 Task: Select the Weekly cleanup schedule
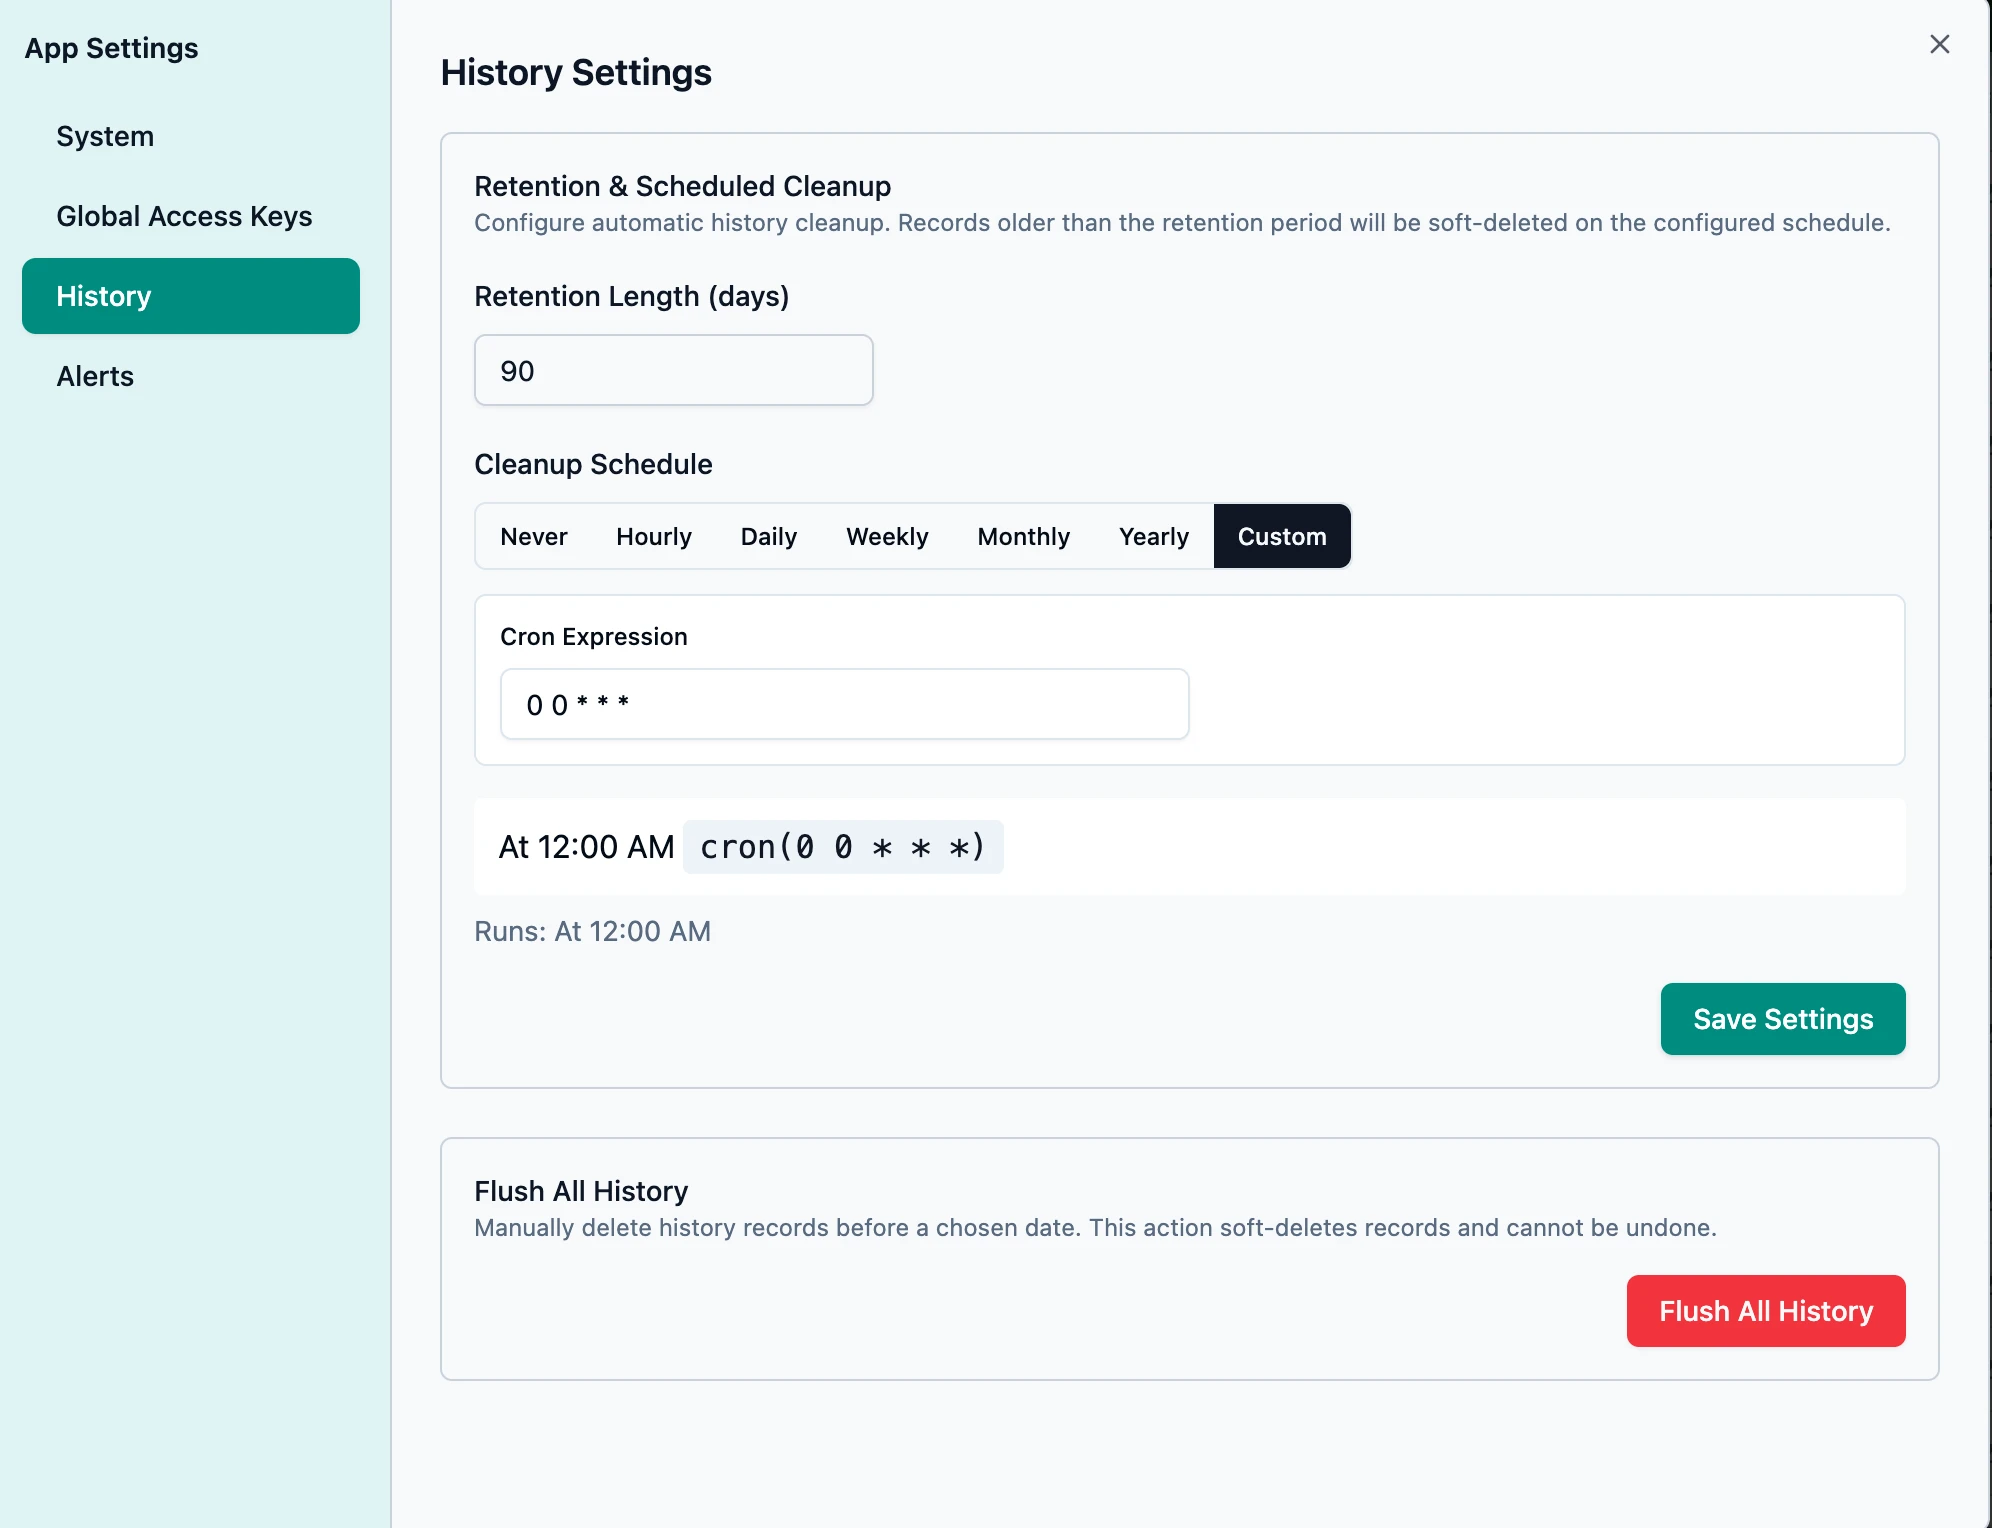click(887, 536)
